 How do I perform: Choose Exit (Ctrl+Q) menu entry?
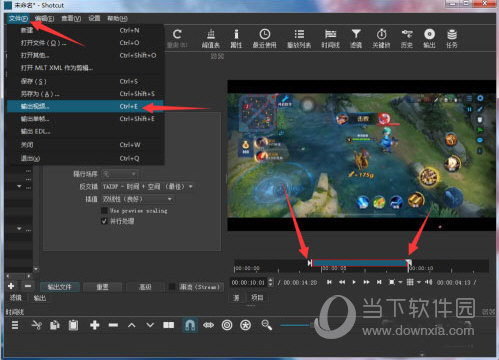[85, 158]
